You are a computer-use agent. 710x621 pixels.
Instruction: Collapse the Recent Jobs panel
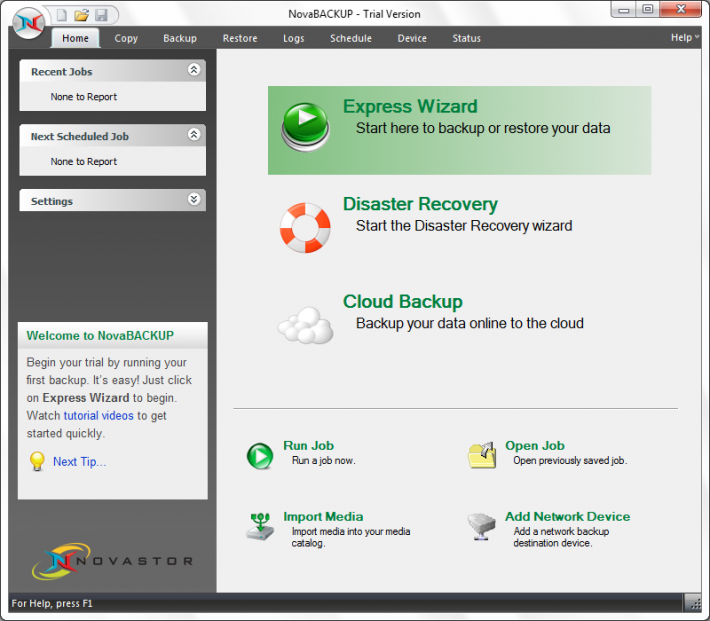click(194, 70)
